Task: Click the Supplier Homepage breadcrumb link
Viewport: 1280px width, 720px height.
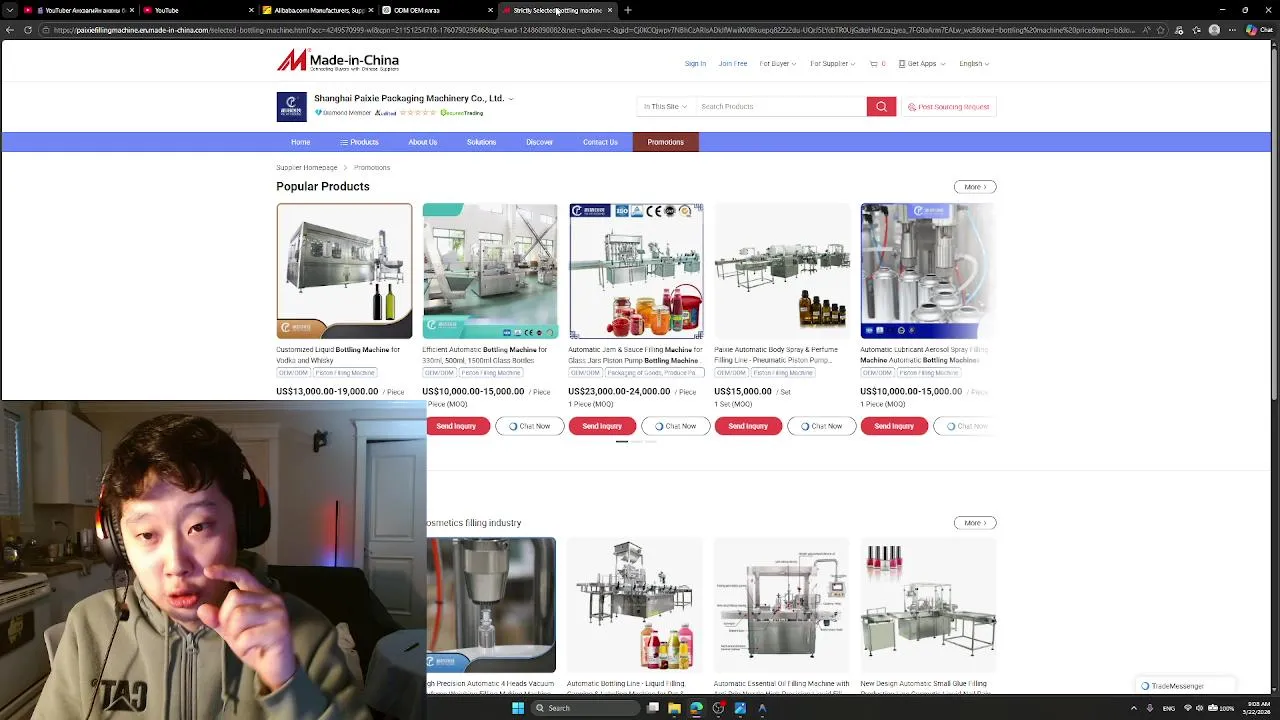Action: 307,167
